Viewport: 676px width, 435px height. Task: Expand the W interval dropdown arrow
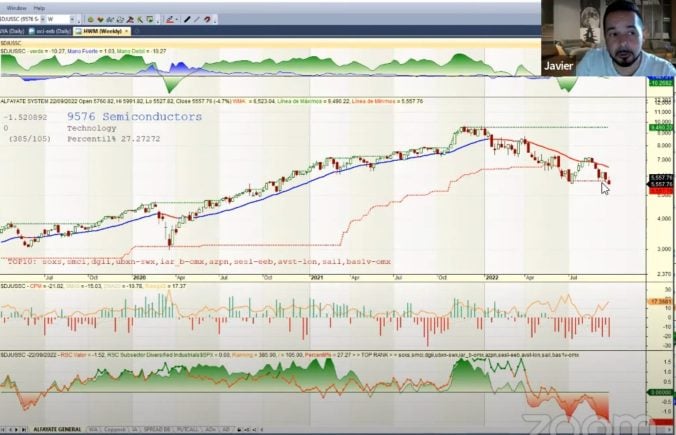(72, 19)
